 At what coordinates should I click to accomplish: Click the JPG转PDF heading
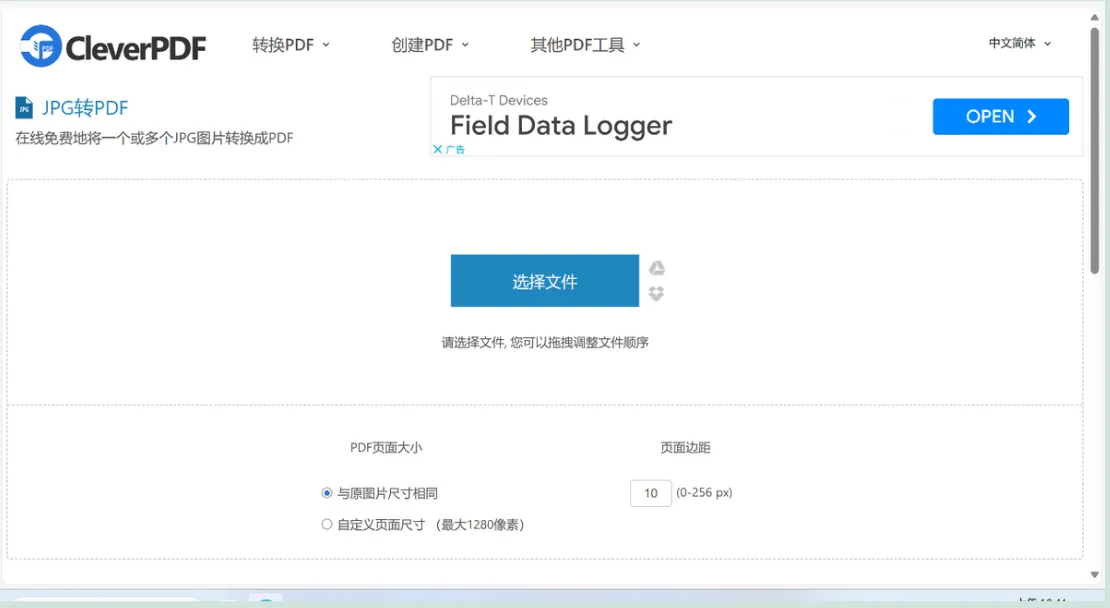[x=85, y=108]
